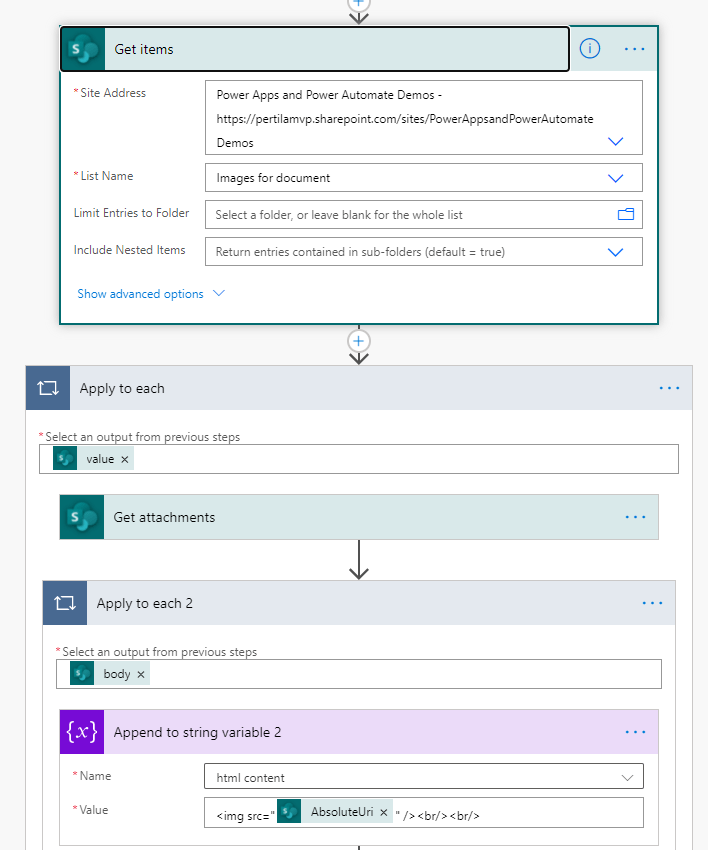The width and height of the screenshot is (708, 850).
Task: Expand the List Name dropdown
Action: point(616,178)
